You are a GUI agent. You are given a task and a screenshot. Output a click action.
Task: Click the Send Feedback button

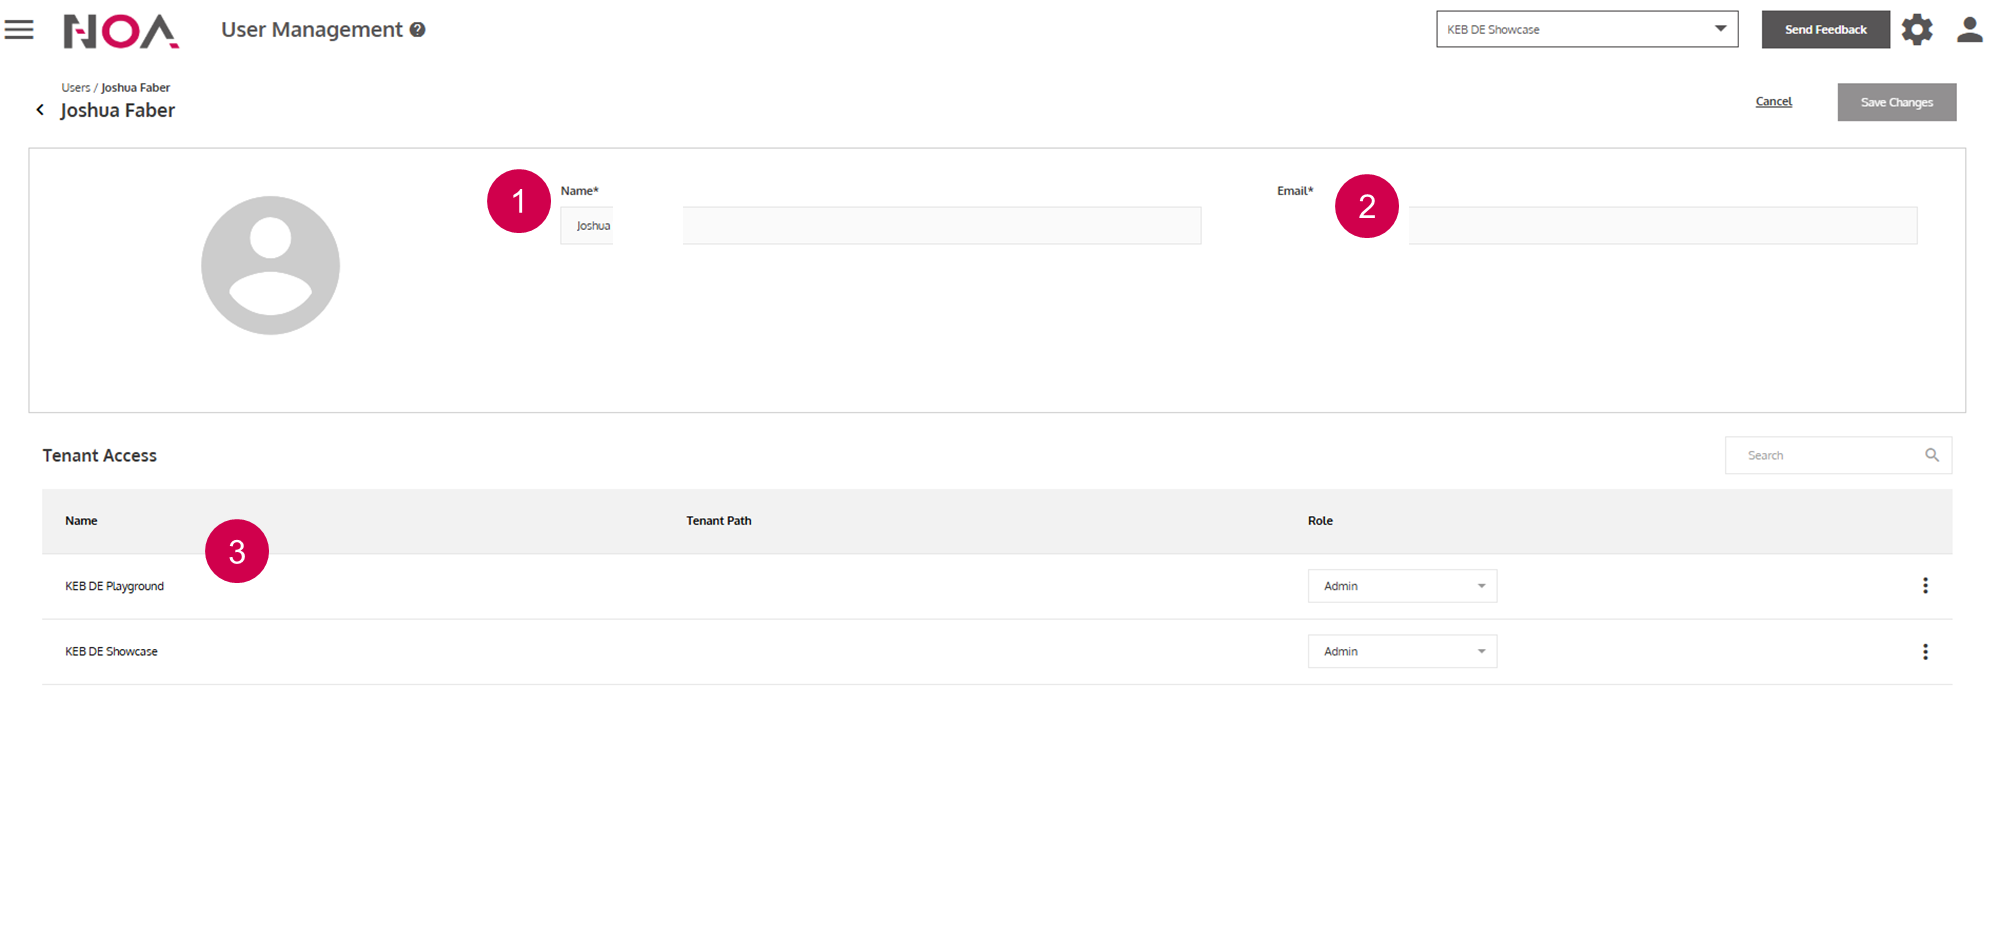pyautogui.click(x=1825, y=30)
